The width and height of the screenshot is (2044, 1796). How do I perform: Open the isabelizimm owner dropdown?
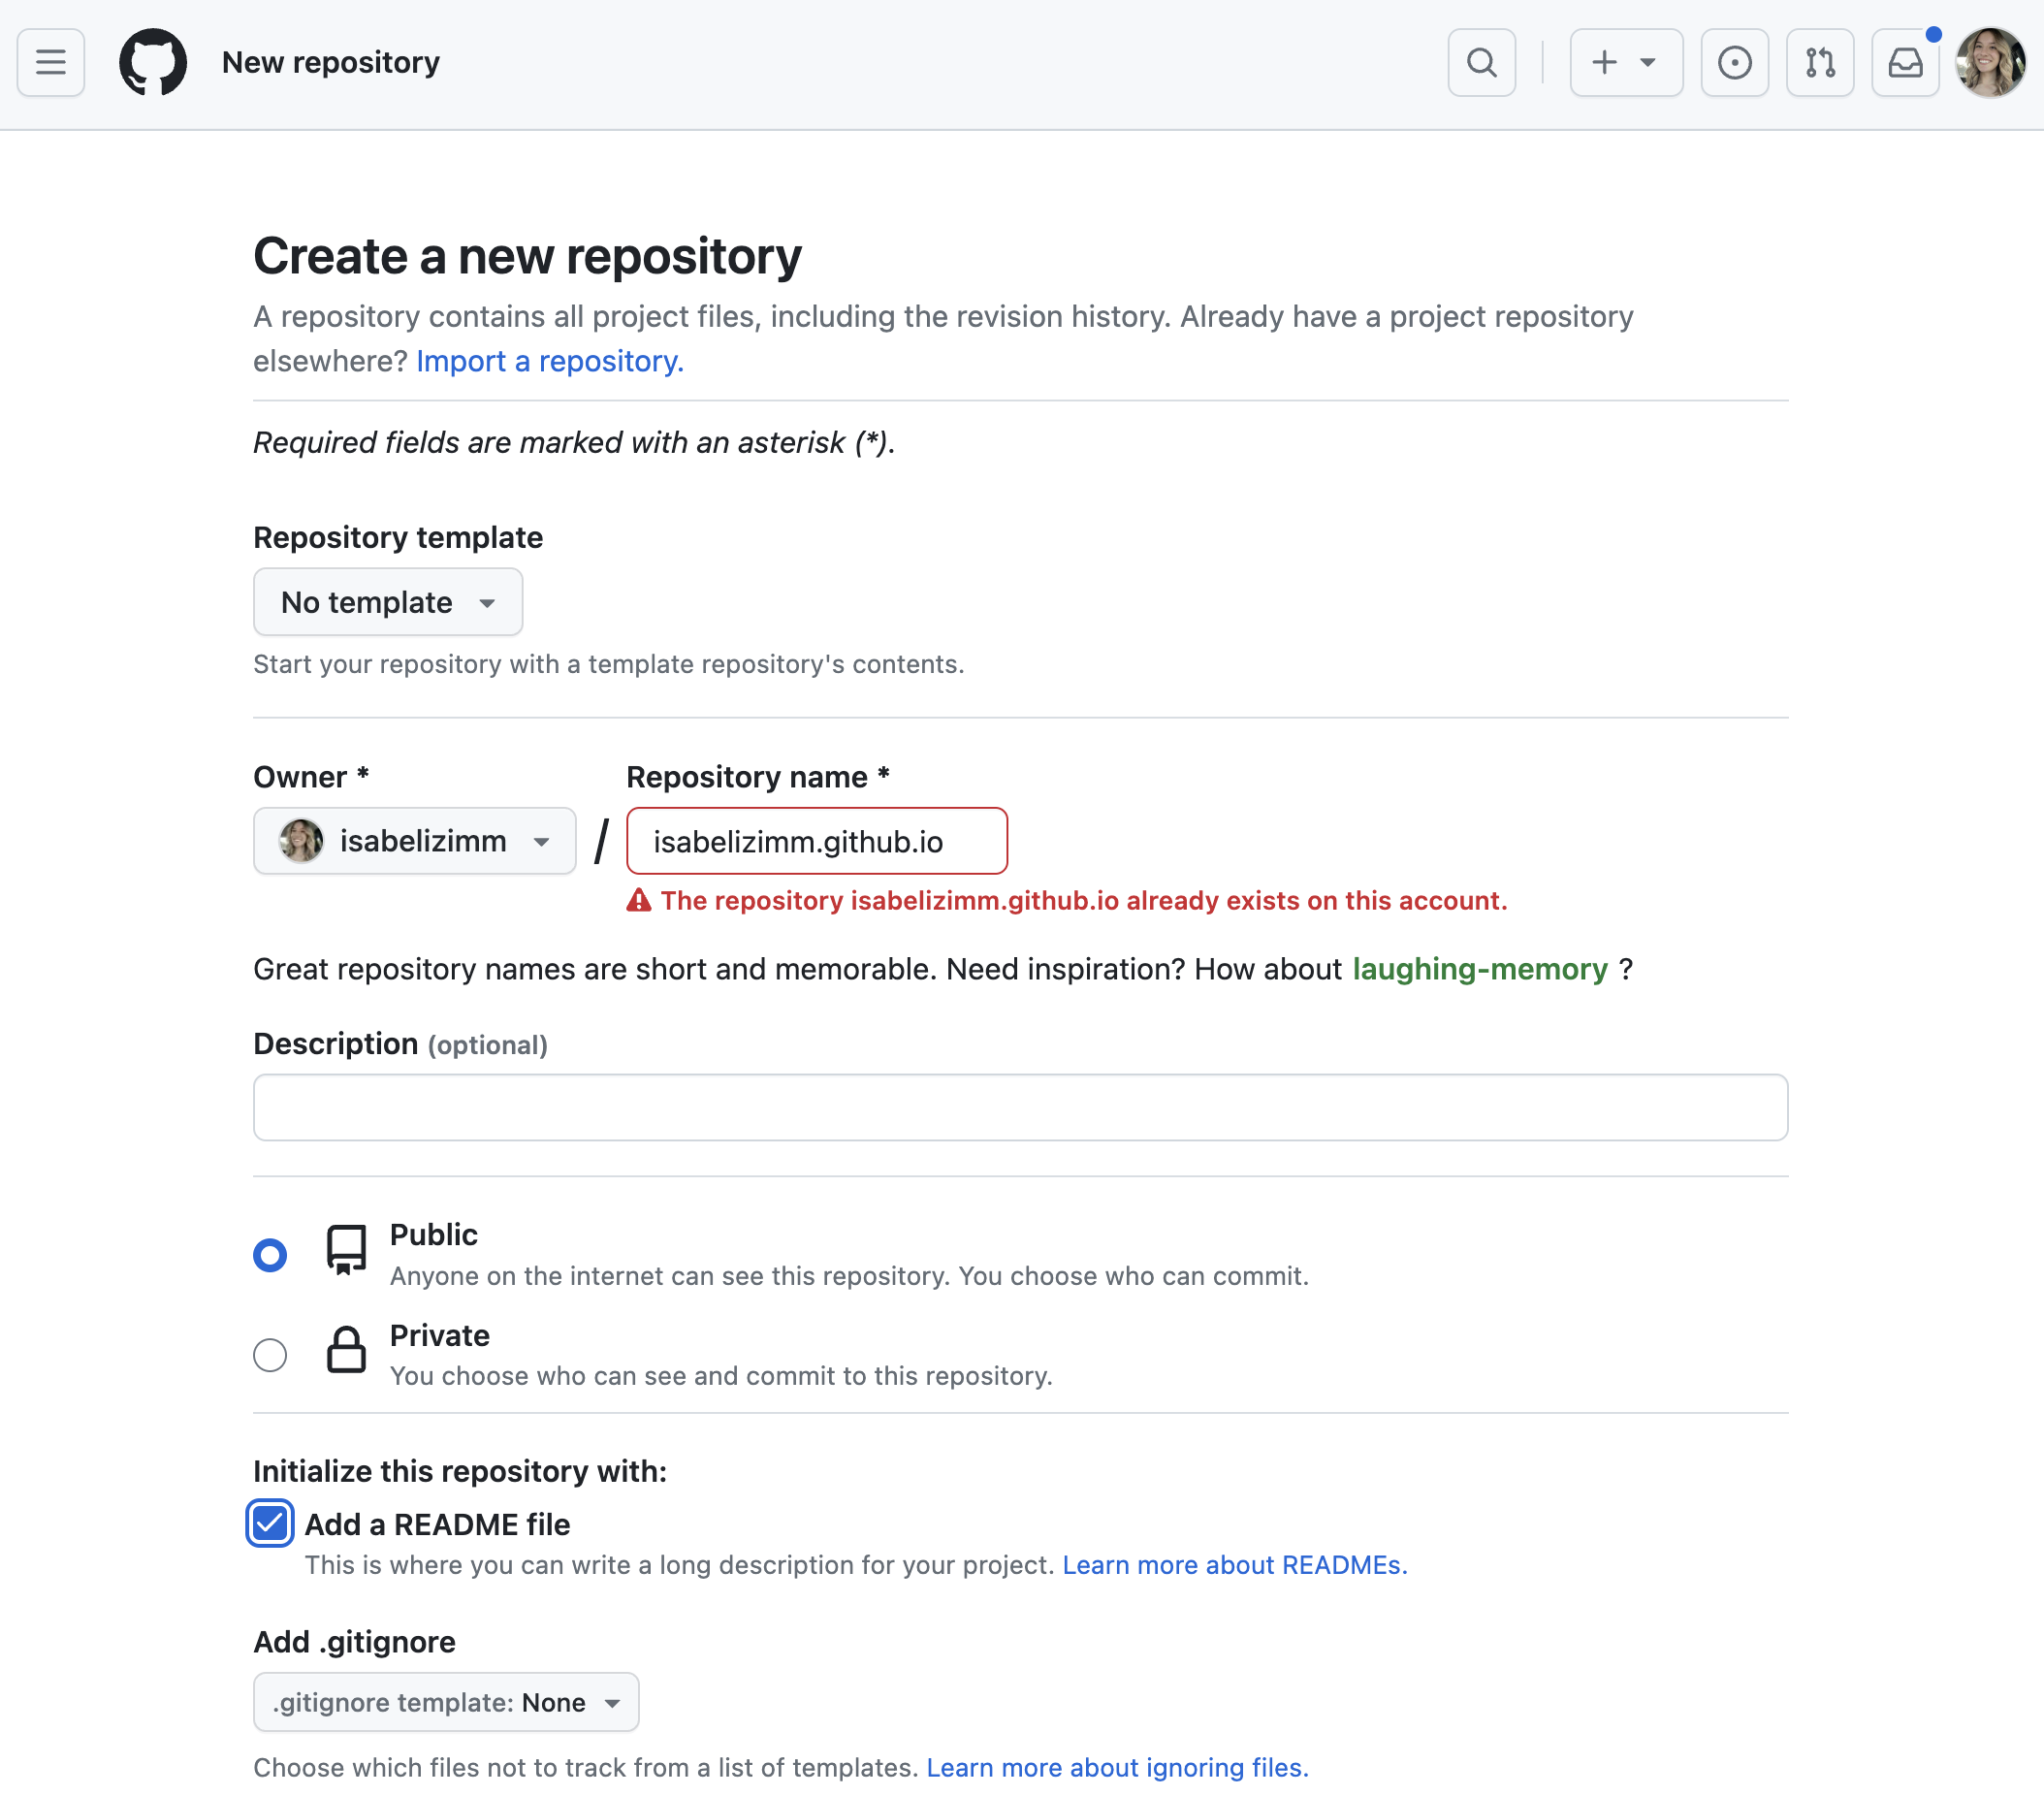pos(414,841)
